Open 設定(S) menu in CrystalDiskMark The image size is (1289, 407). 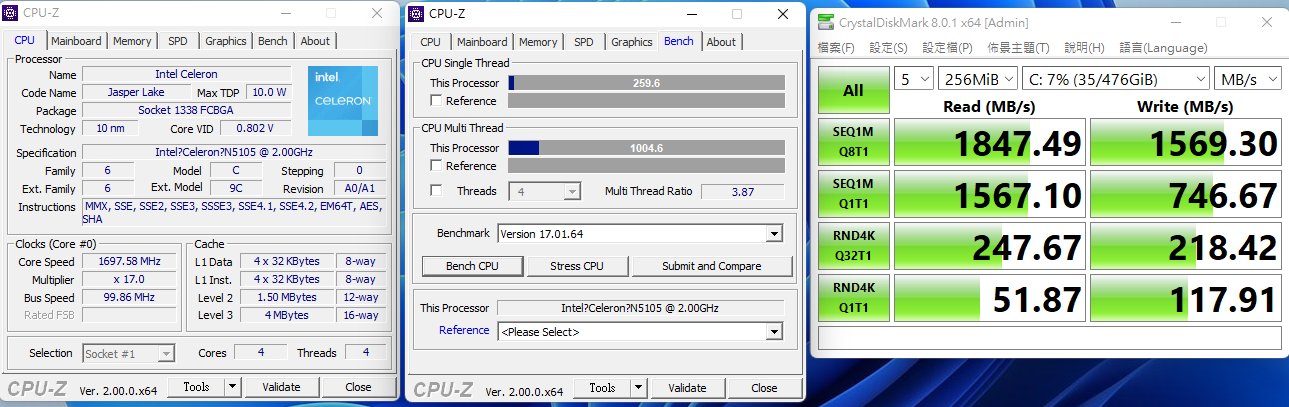888,48
